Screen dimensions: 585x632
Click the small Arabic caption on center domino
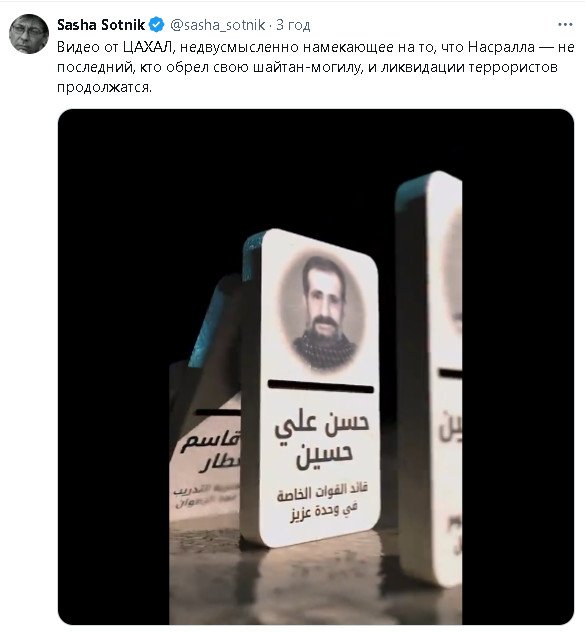click(x=321, y=502)
